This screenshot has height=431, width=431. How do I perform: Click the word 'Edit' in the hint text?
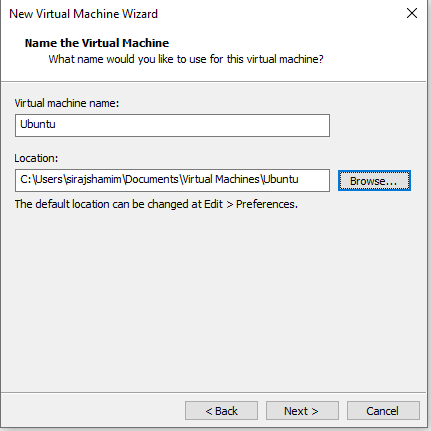[213, 204]
